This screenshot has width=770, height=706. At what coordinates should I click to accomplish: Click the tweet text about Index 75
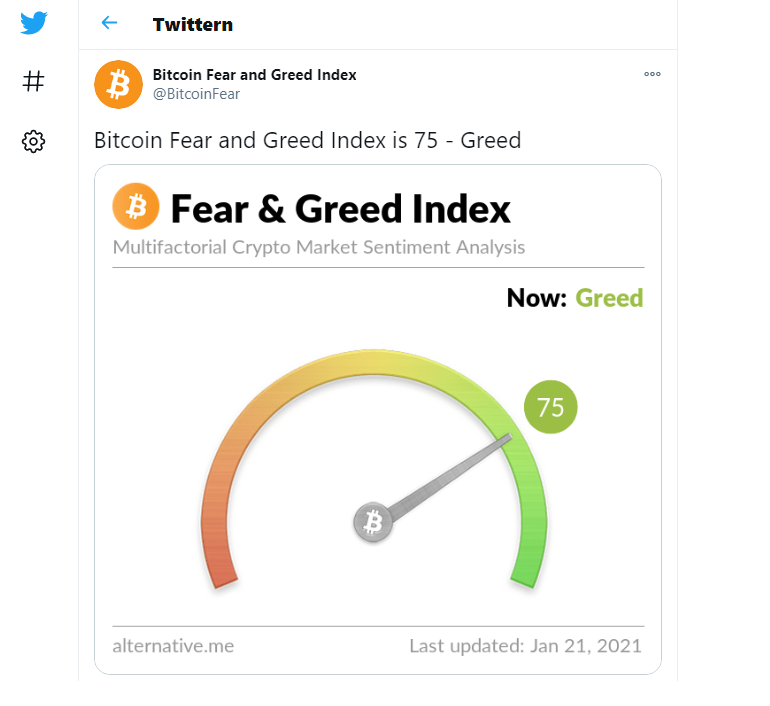[x=307, y=140]
